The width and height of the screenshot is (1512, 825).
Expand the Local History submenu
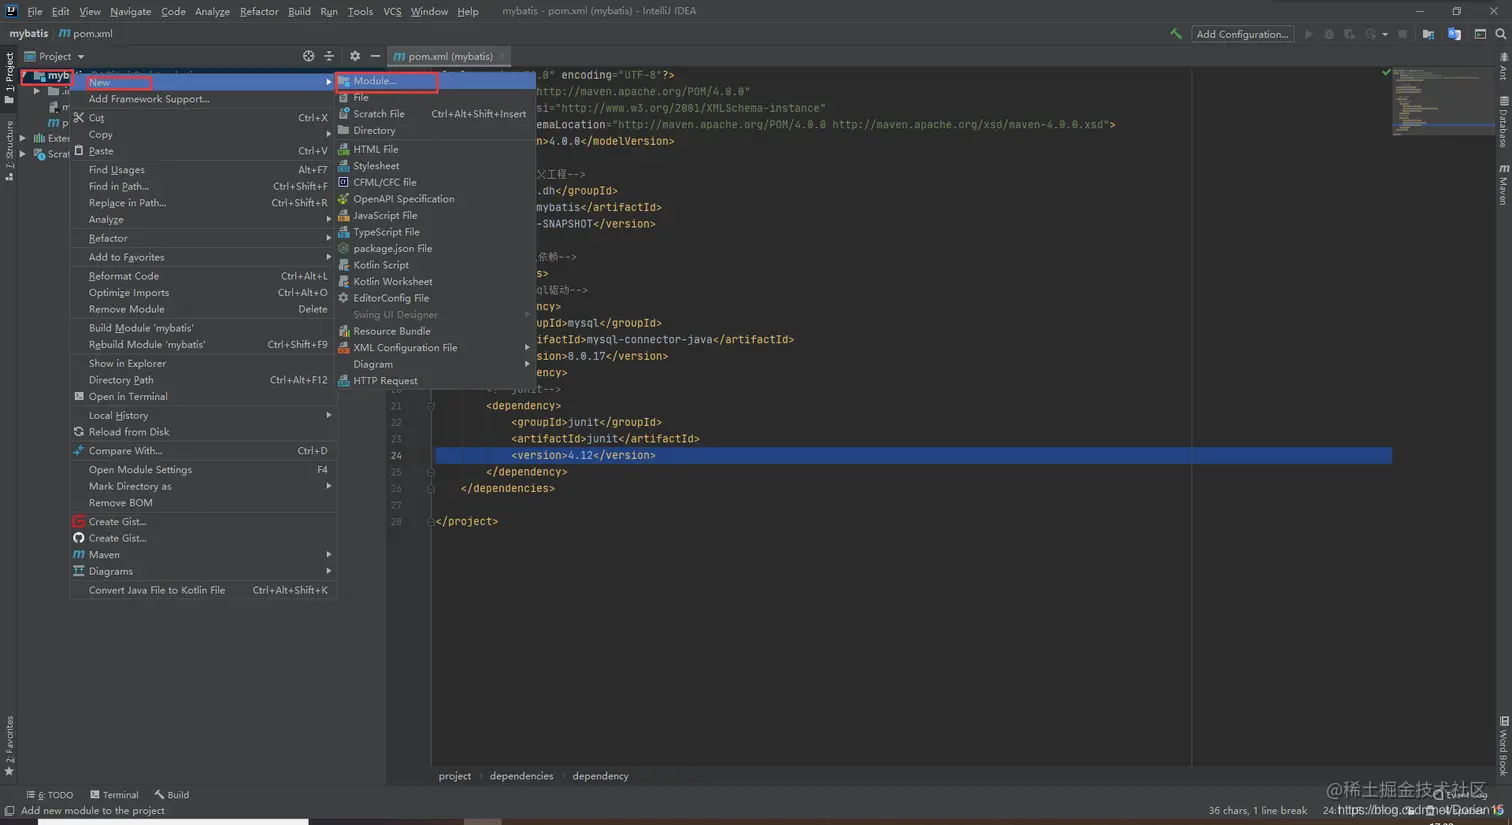tap(203, 415)
